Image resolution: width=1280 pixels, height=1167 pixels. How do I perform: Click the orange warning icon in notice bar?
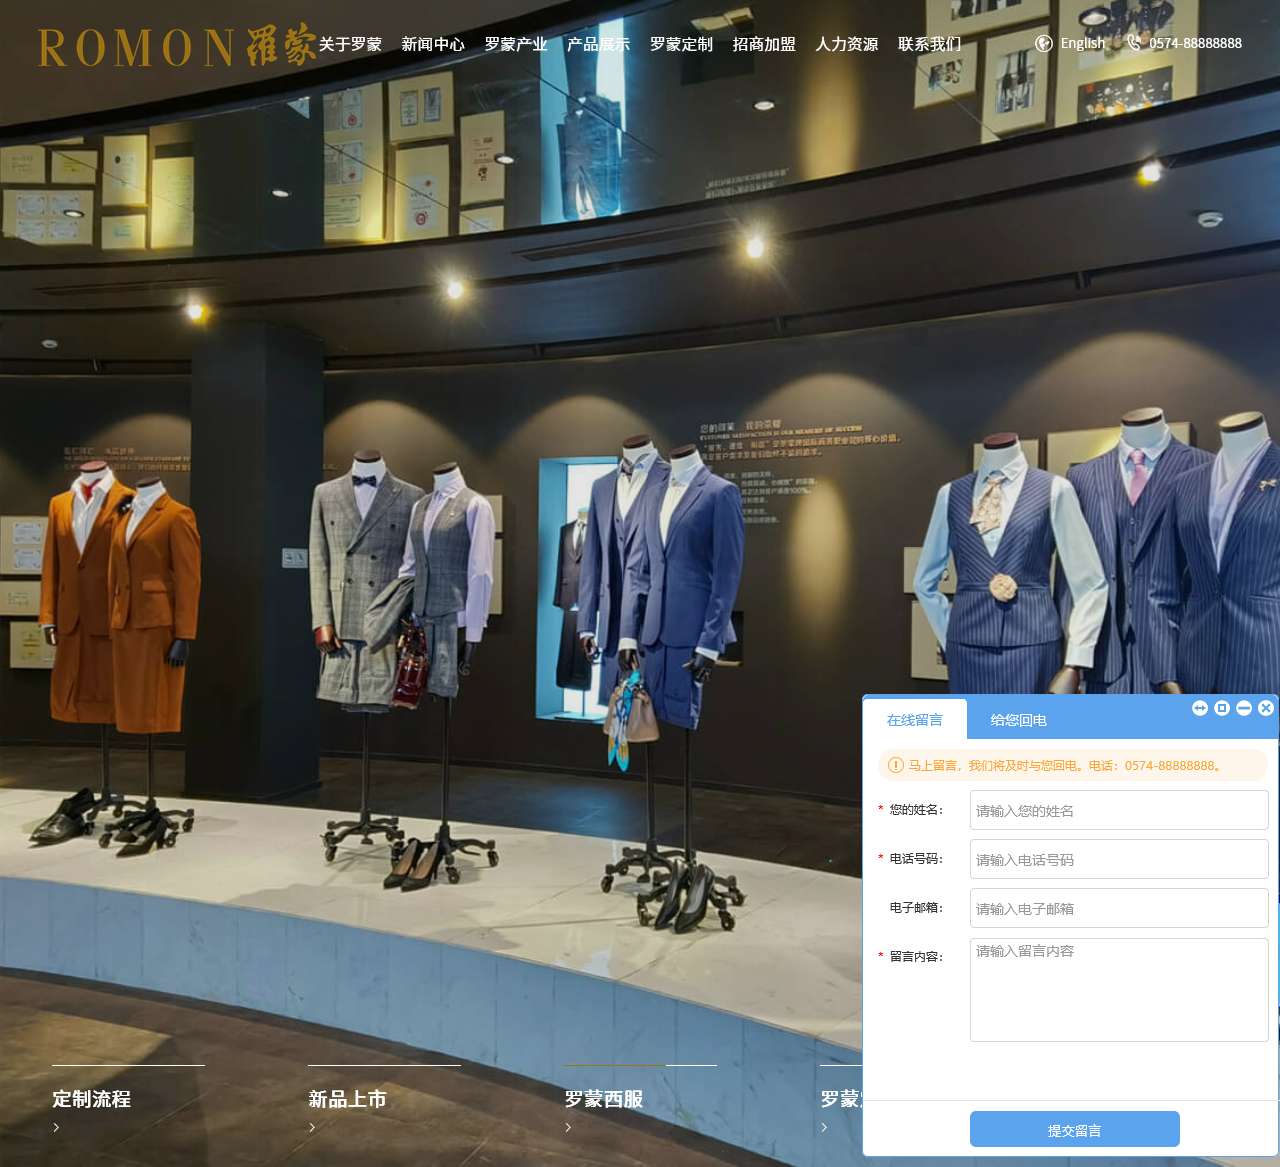[896, 765]
